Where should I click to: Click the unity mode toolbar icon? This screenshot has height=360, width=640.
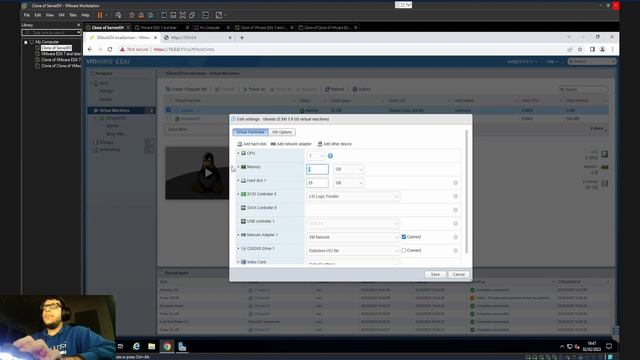(x=192, y=15)
